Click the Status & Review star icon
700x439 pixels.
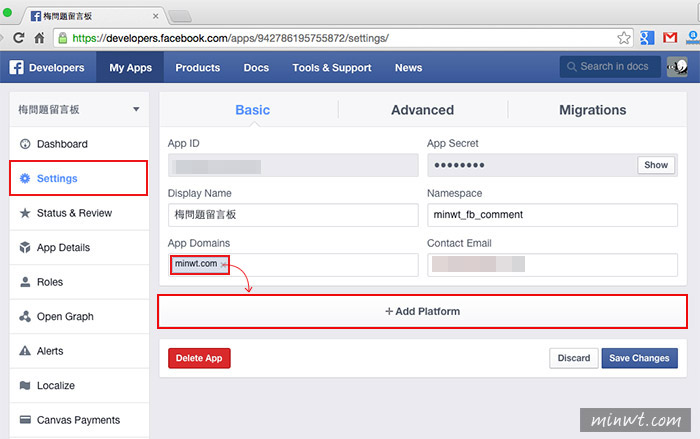coord(25,213)
